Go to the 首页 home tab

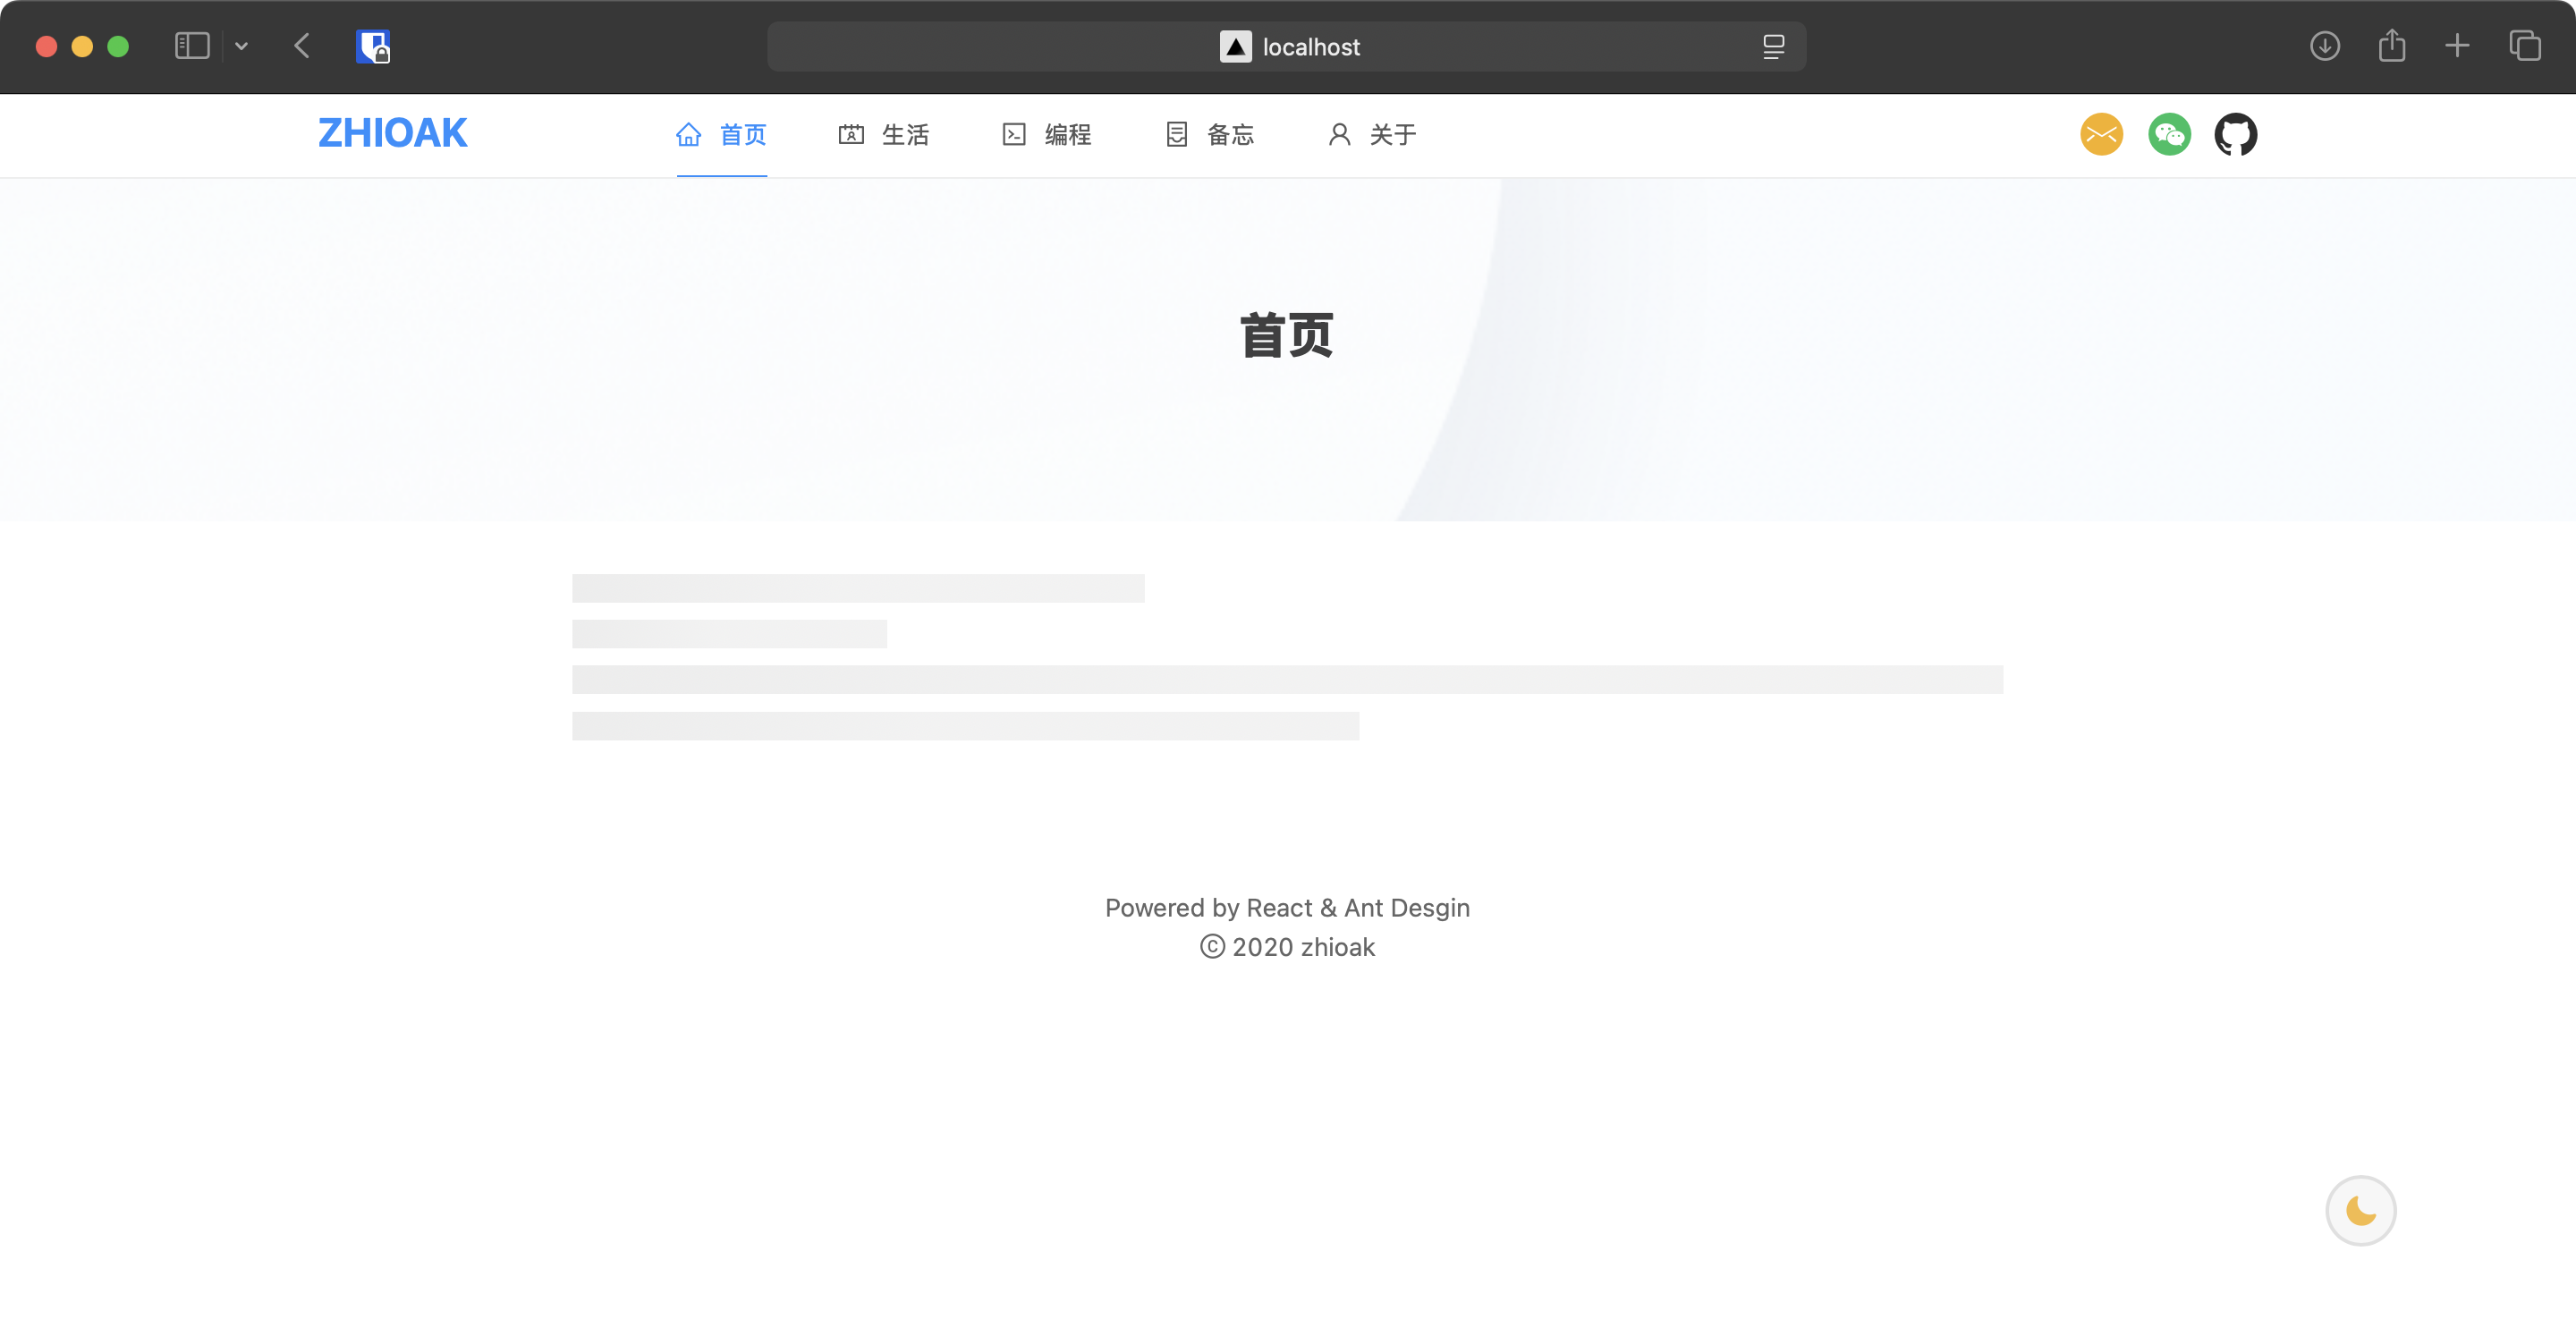[x=721, y=134]
